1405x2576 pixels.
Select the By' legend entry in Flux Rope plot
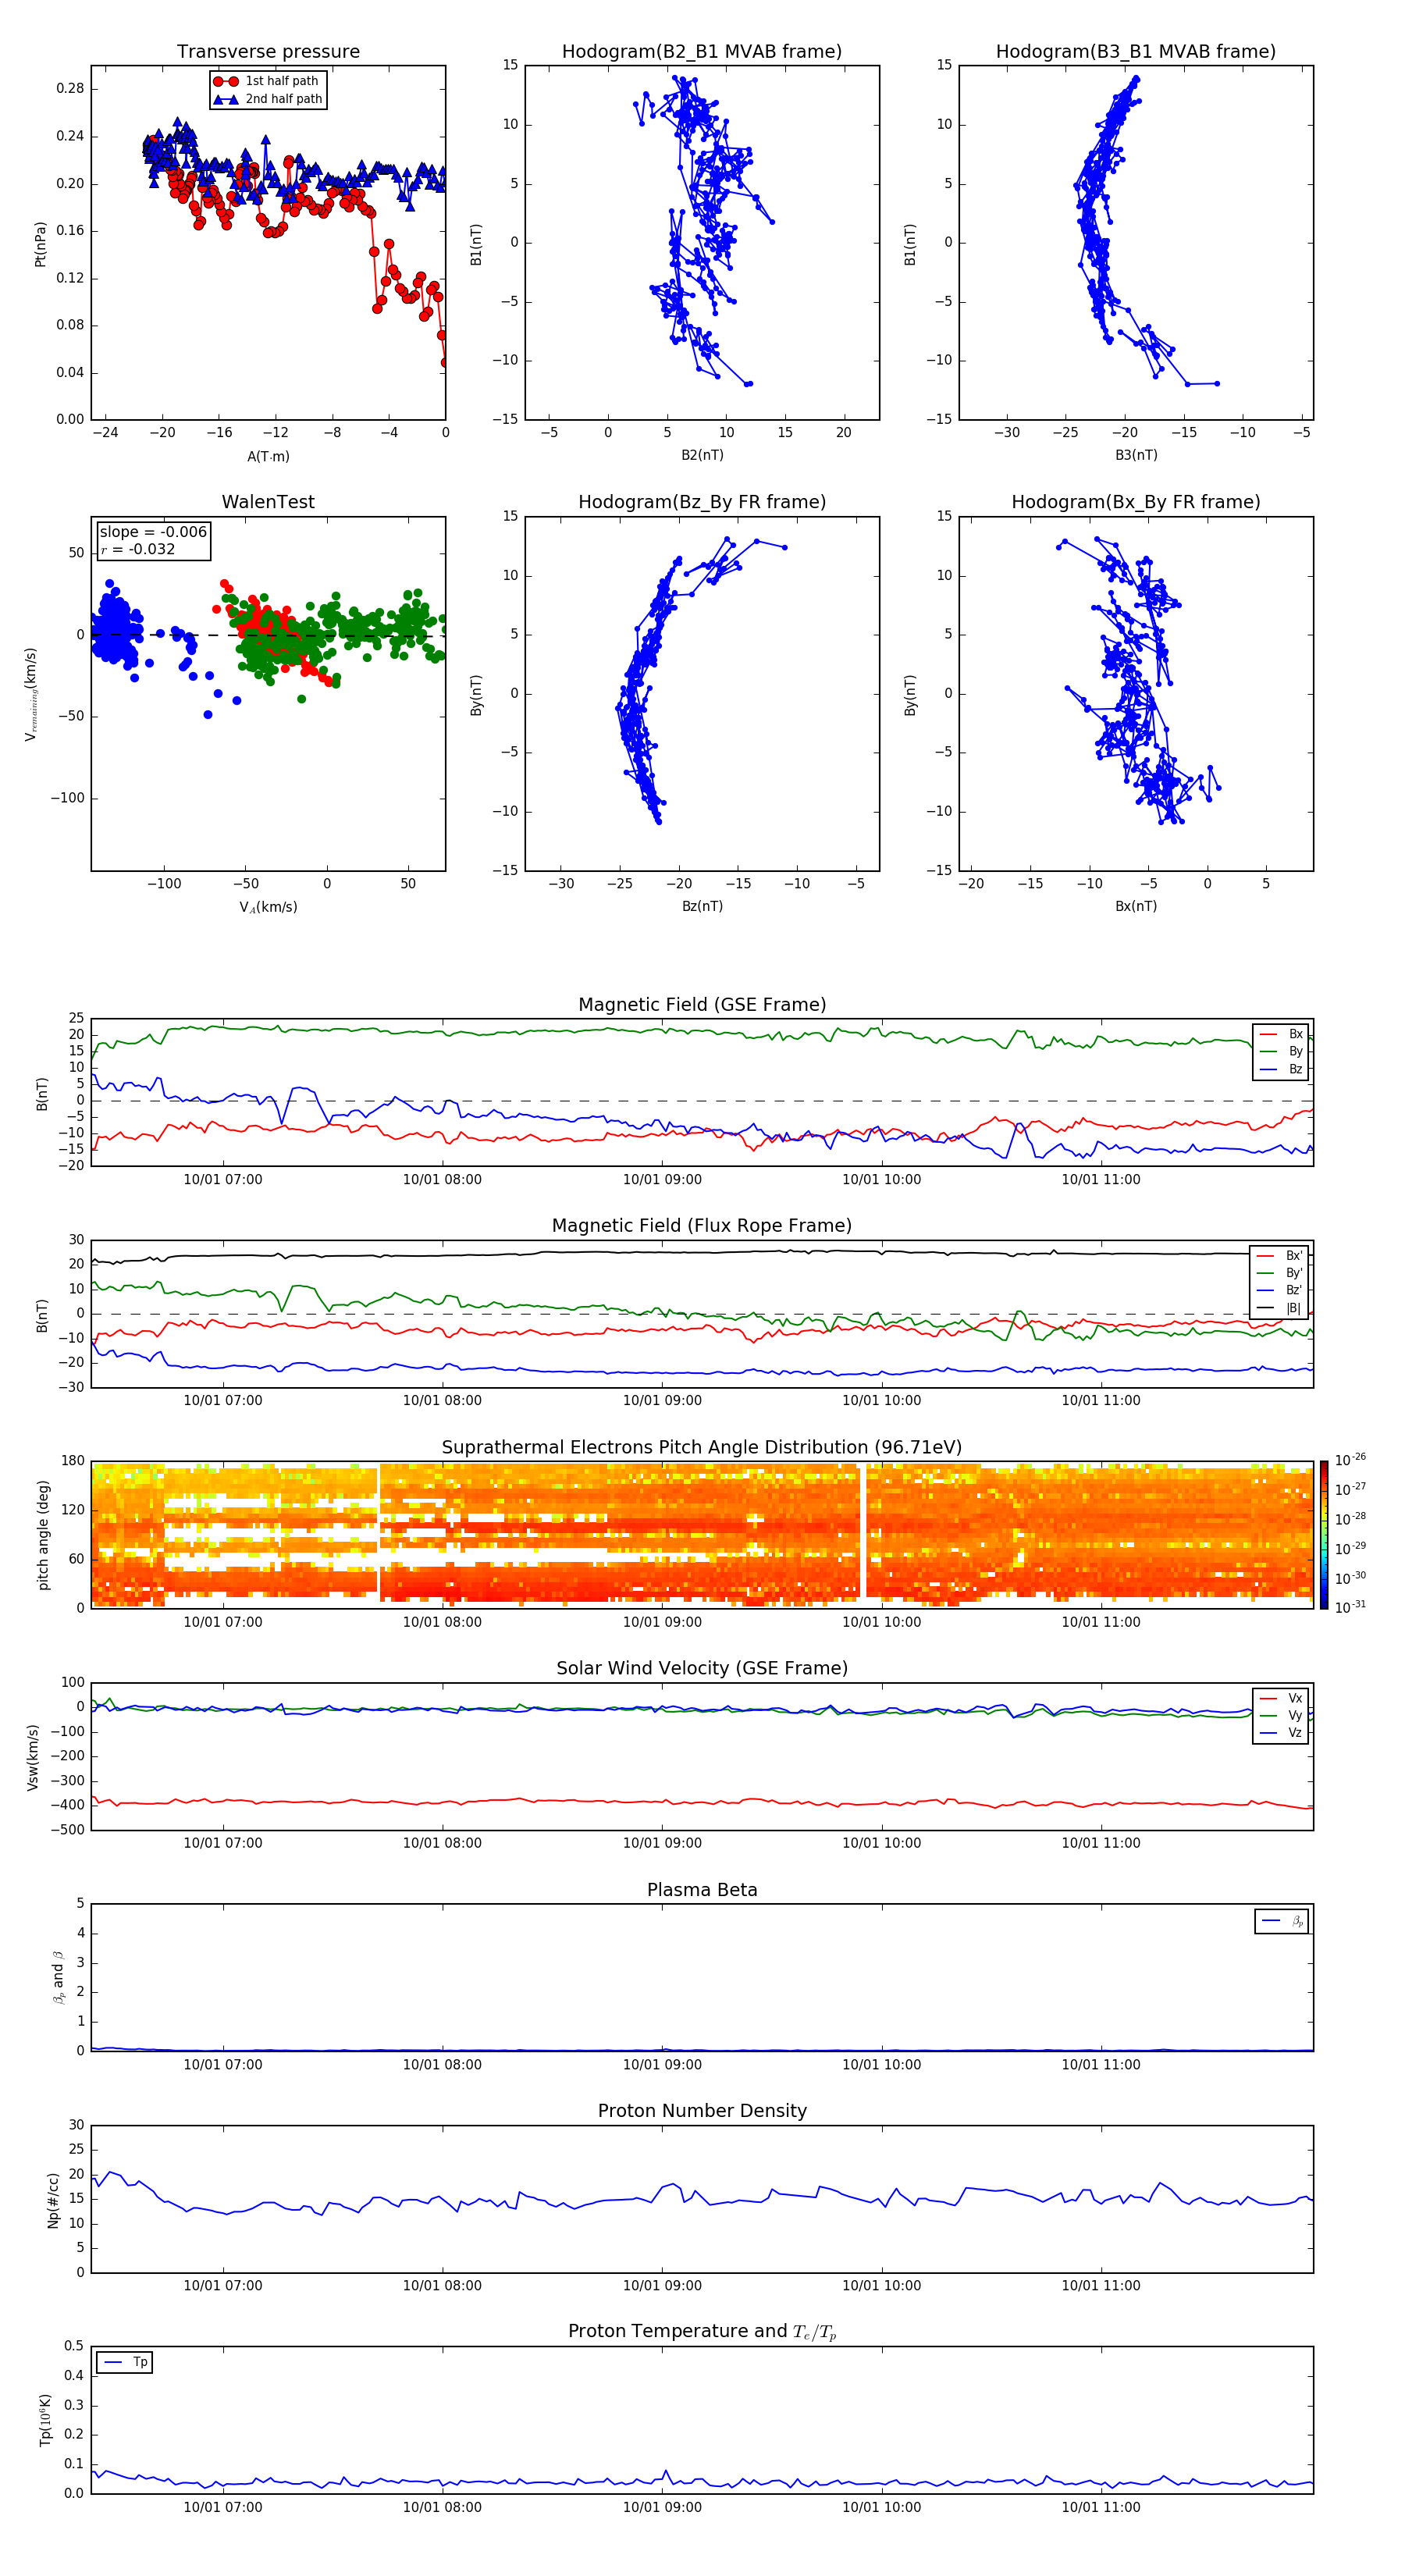[x=1280, y=1273]
